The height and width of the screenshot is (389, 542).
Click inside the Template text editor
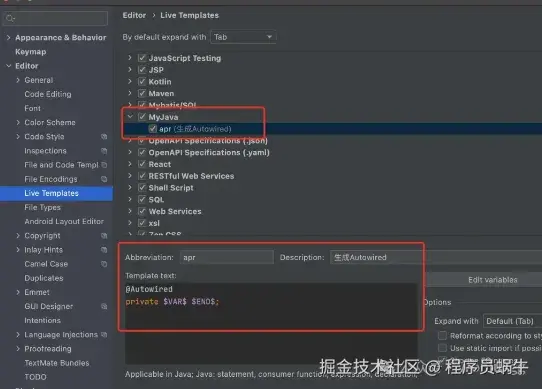[271, 323]
